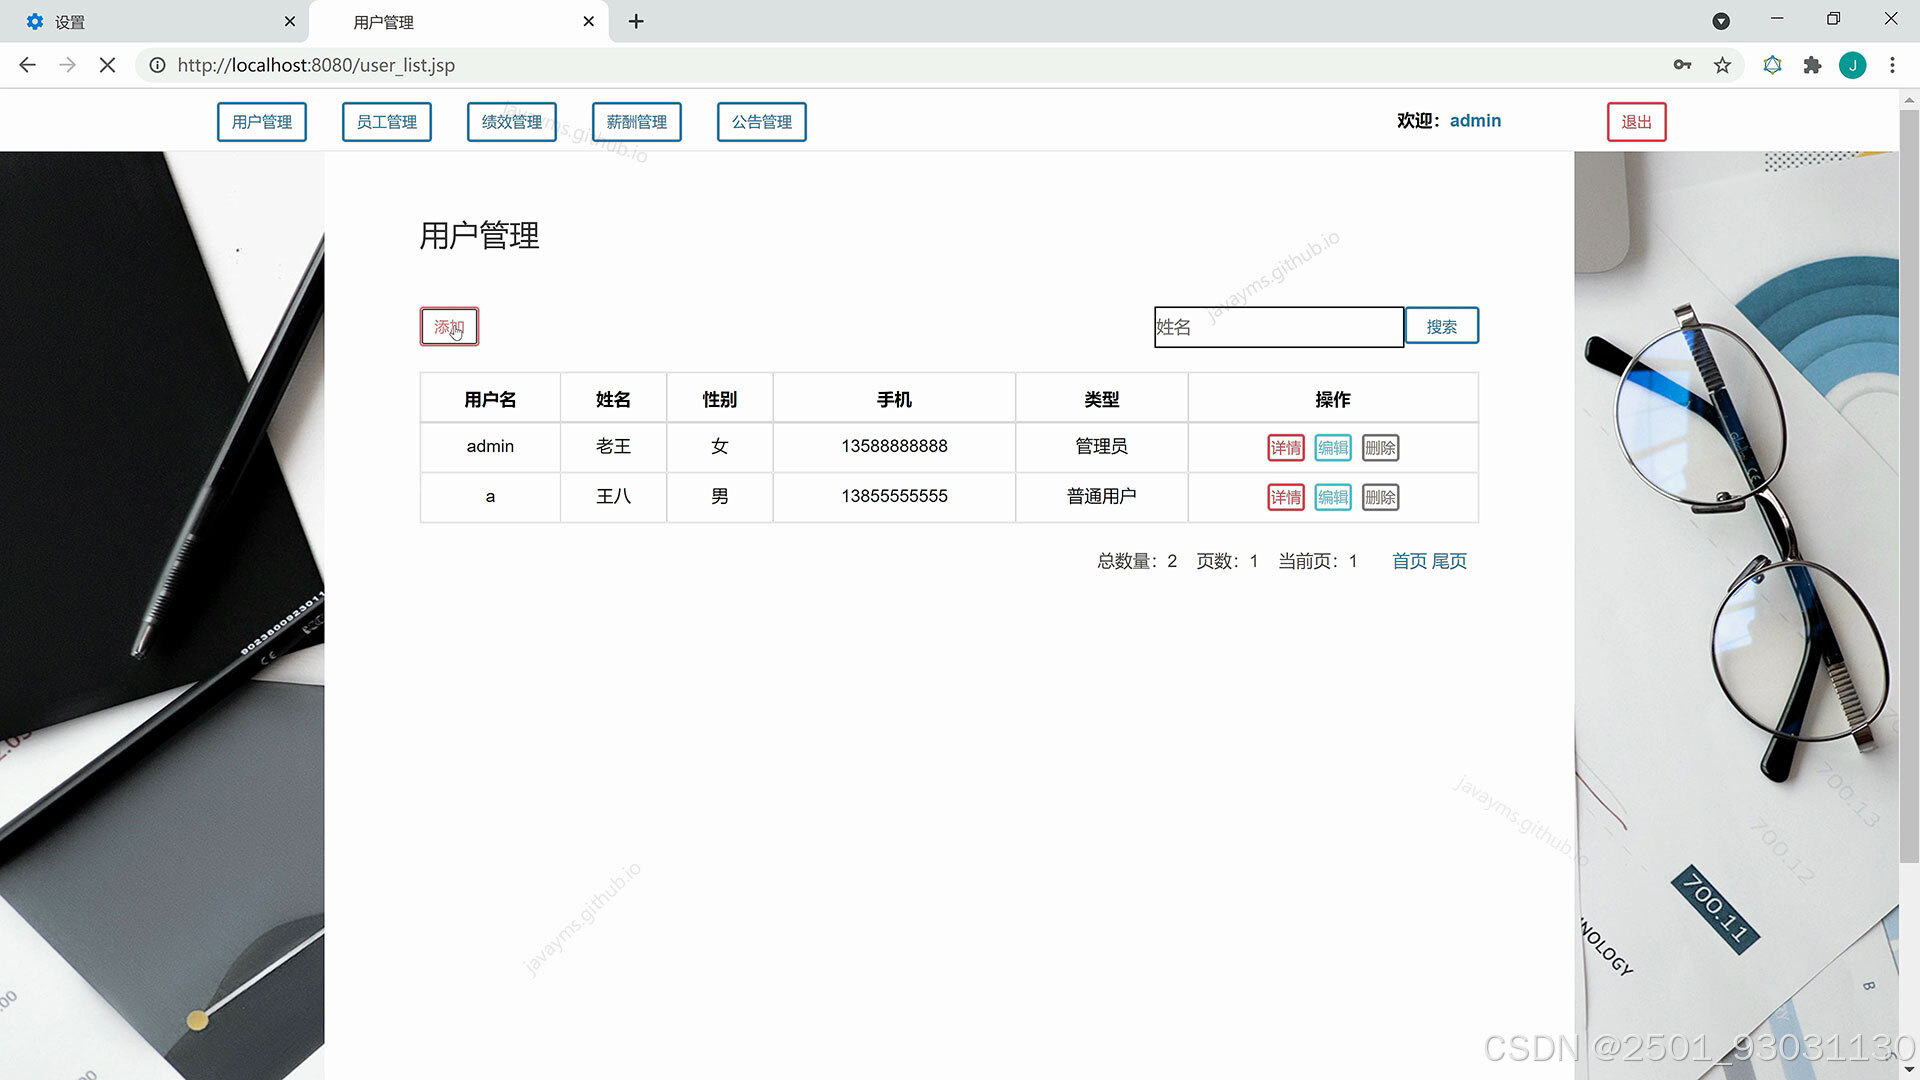Screen dimensions: 1920x1080
Task: Click the 用户管理 page heading
Action: (479, 236)
